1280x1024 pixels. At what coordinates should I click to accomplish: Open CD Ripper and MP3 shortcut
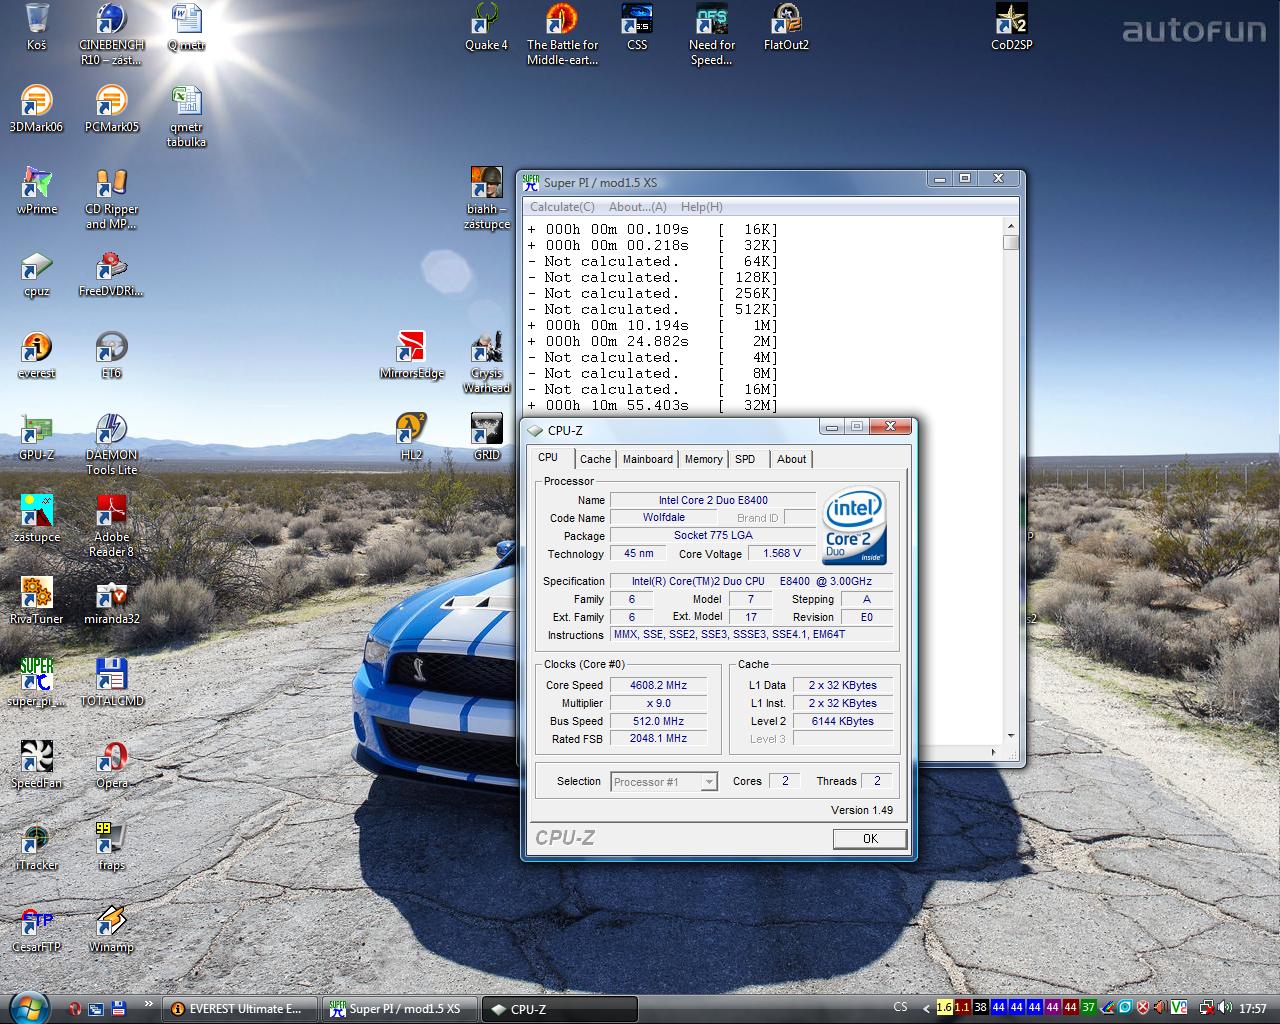click(x=111, y=198)
